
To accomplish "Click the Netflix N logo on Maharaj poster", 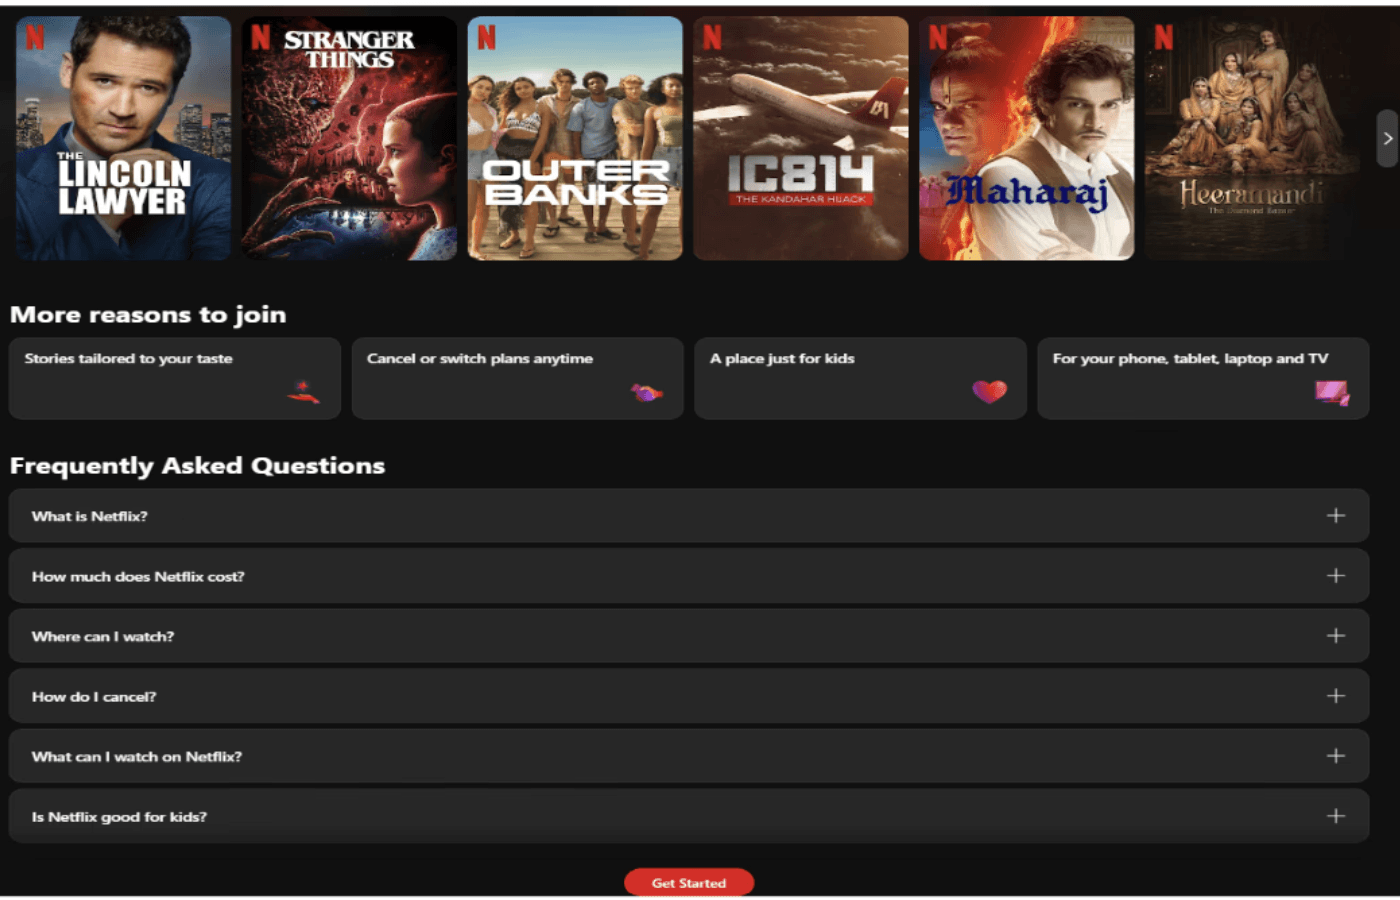I will (938, 38).
